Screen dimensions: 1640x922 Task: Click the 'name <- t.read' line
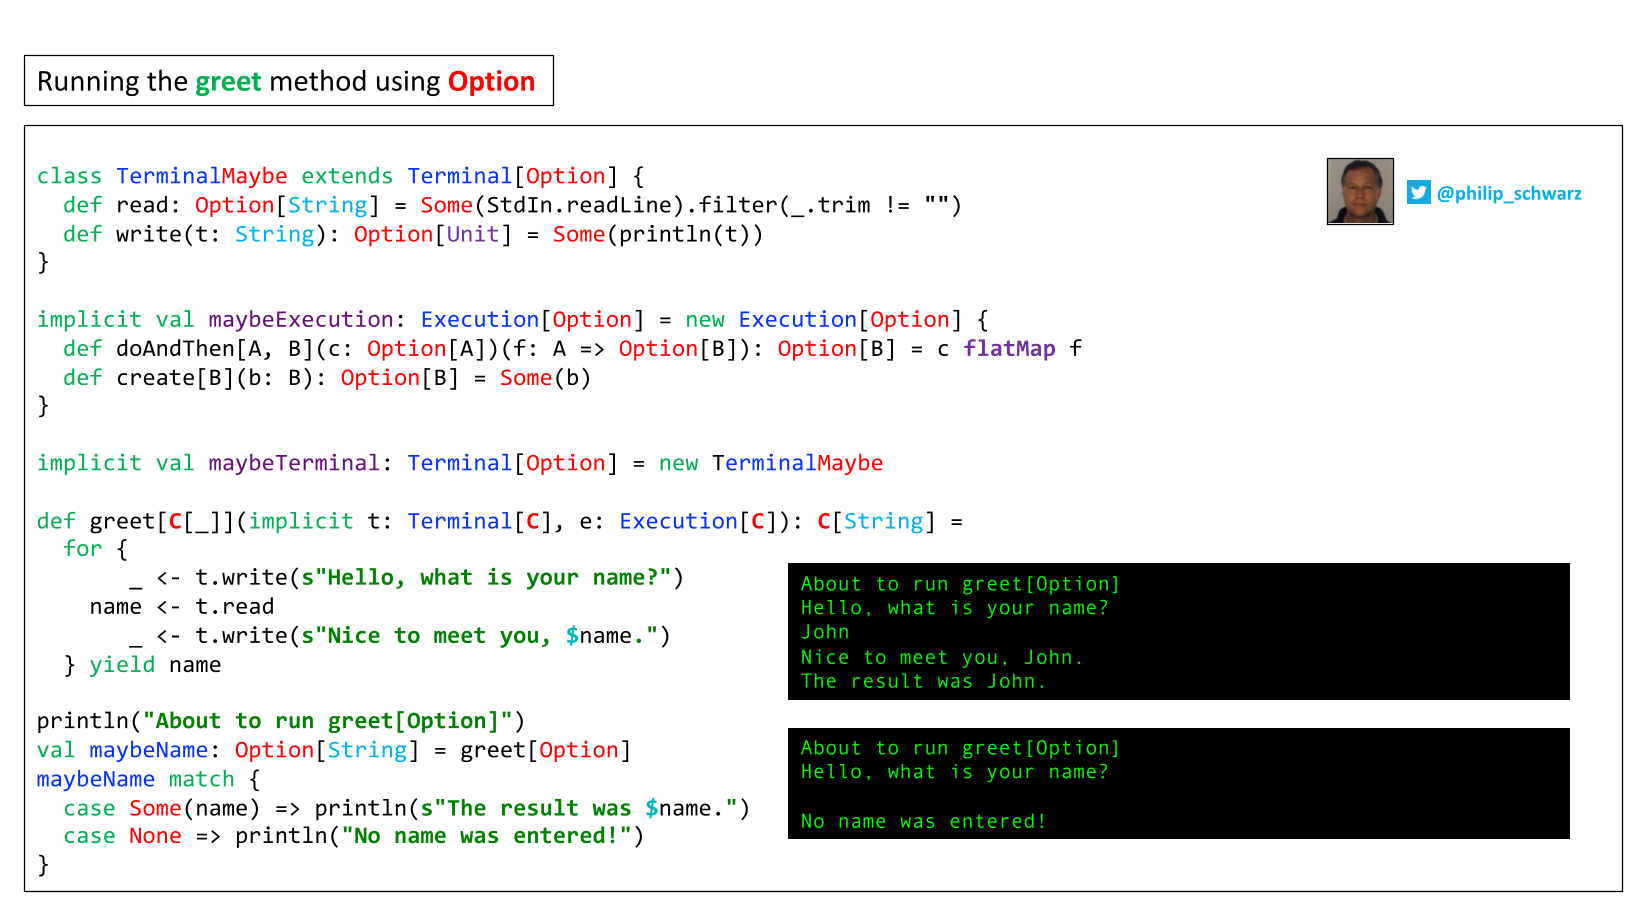181,607
